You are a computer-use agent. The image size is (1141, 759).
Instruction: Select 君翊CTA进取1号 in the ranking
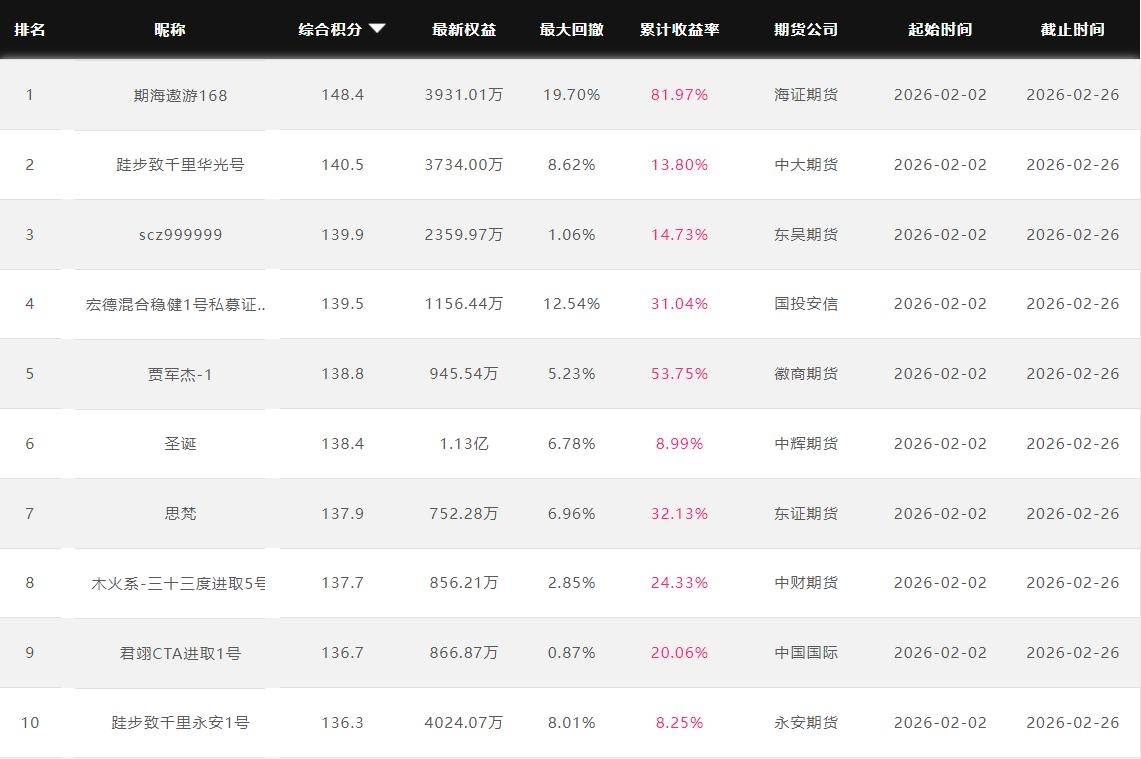(x=180, y=653)
